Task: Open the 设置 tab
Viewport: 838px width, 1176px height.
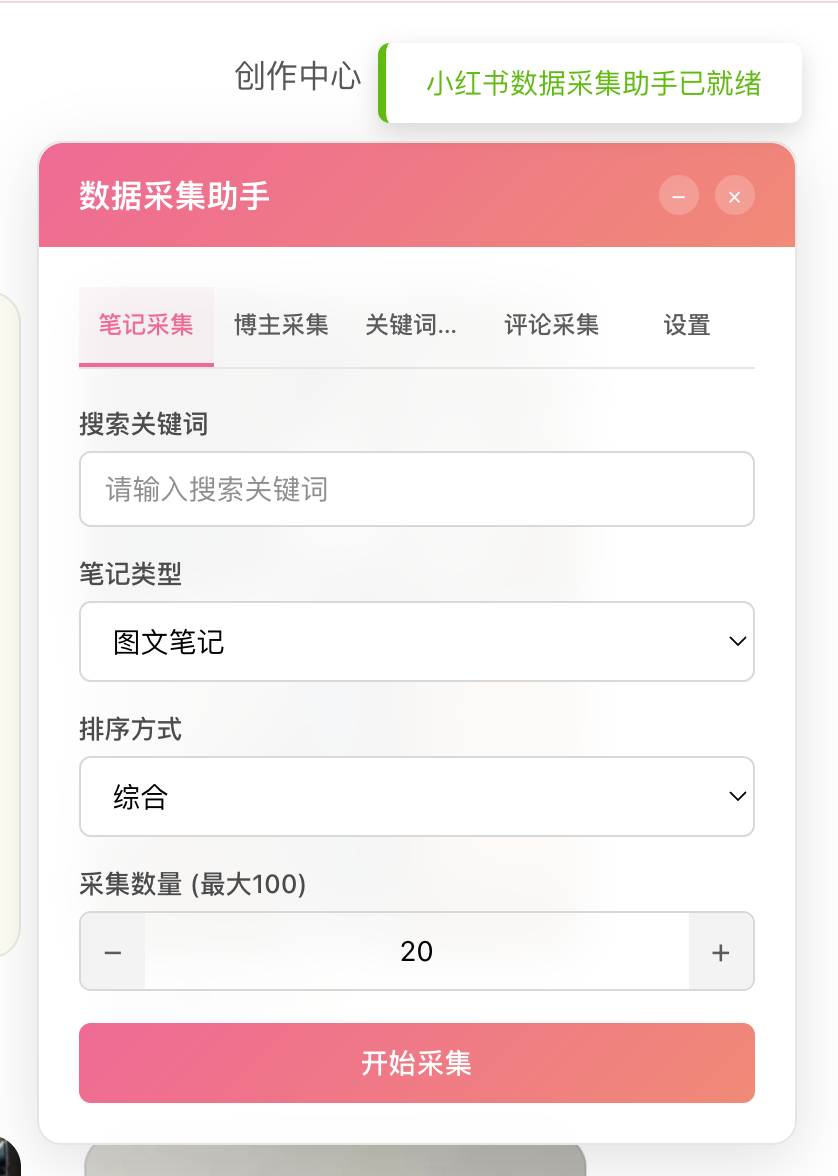Action: pos(686,326)
